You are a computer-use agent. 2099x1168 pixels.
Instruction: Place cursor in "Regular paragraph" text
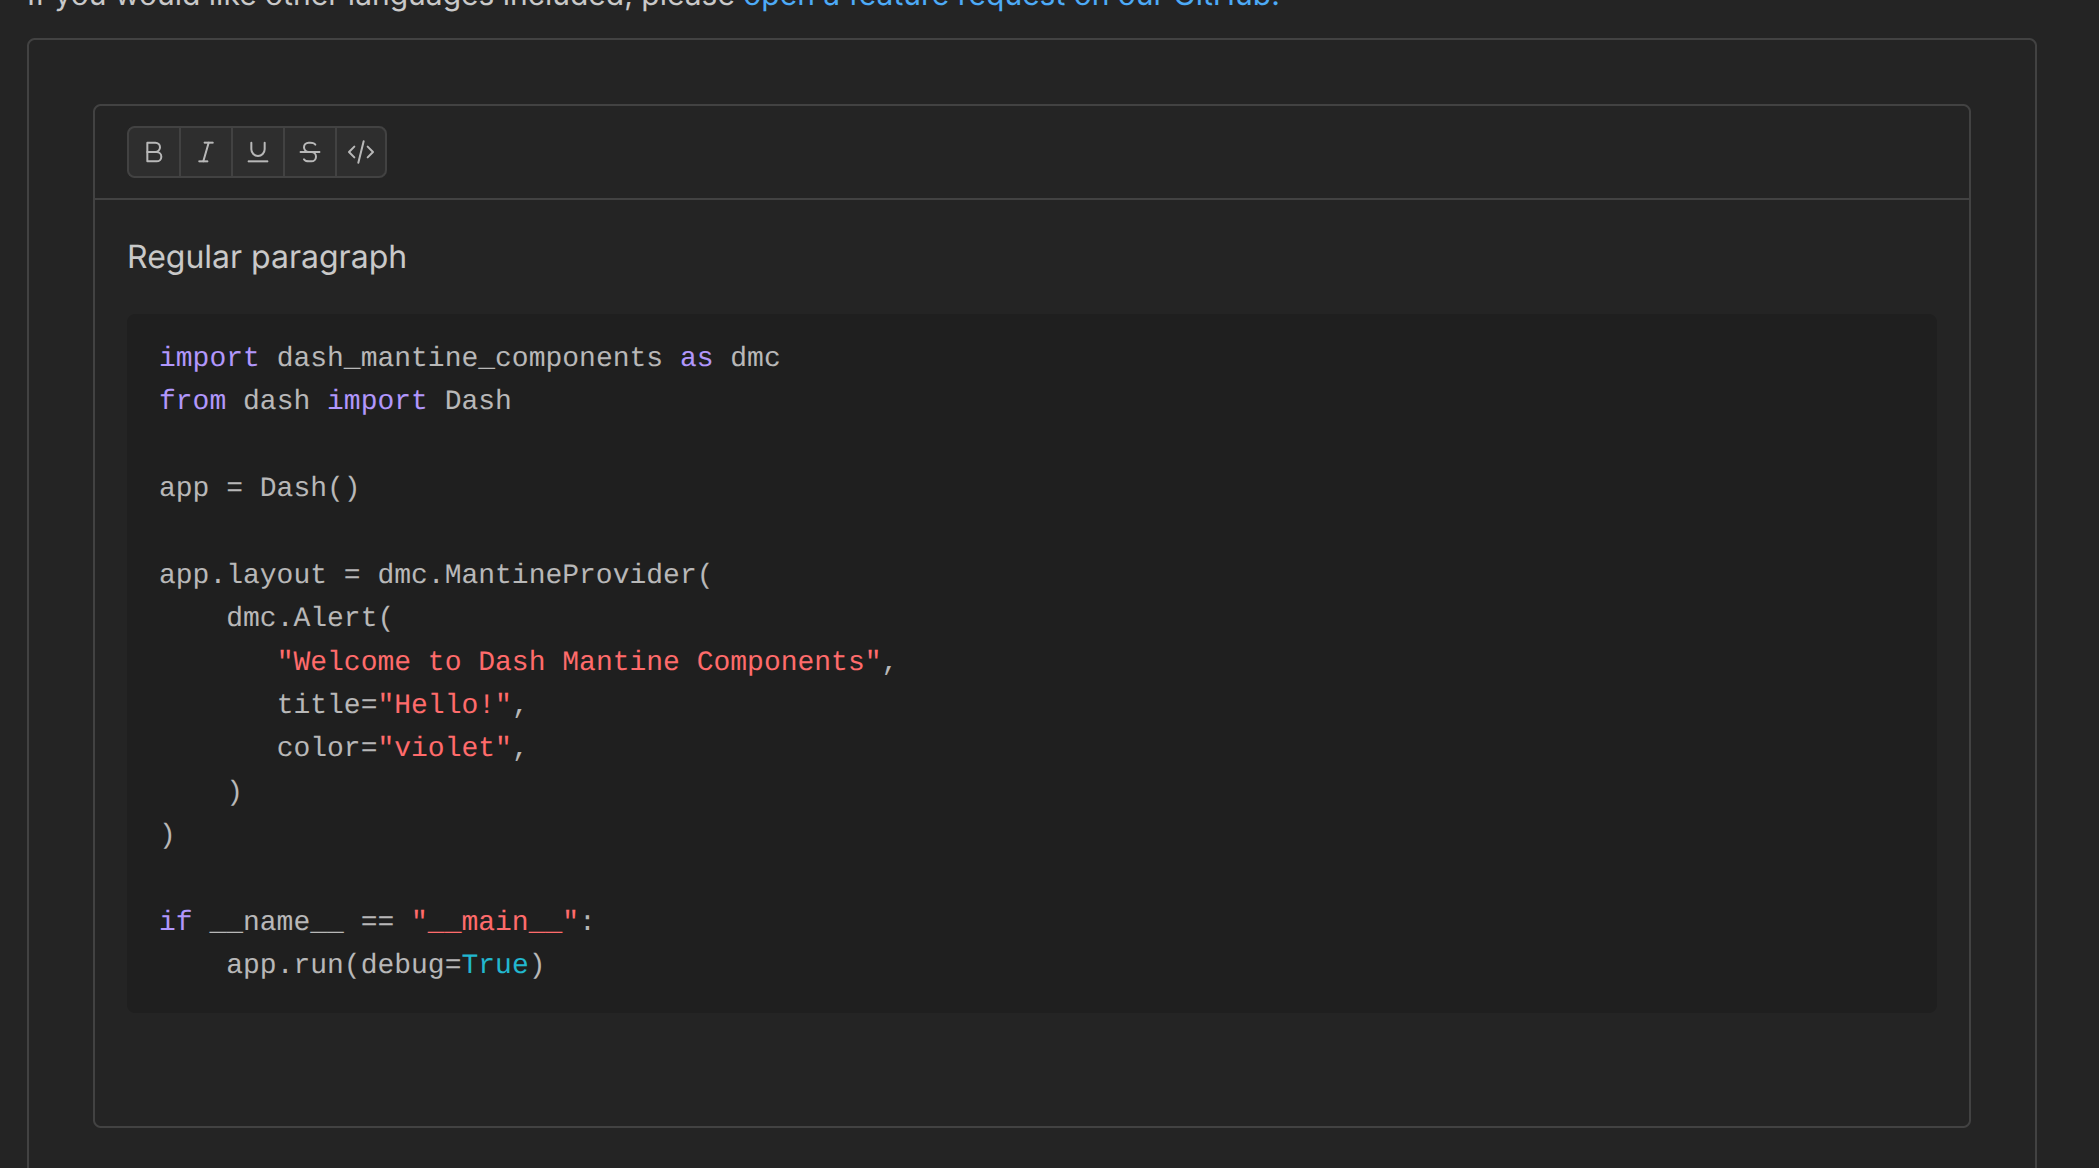coord(267,258)
